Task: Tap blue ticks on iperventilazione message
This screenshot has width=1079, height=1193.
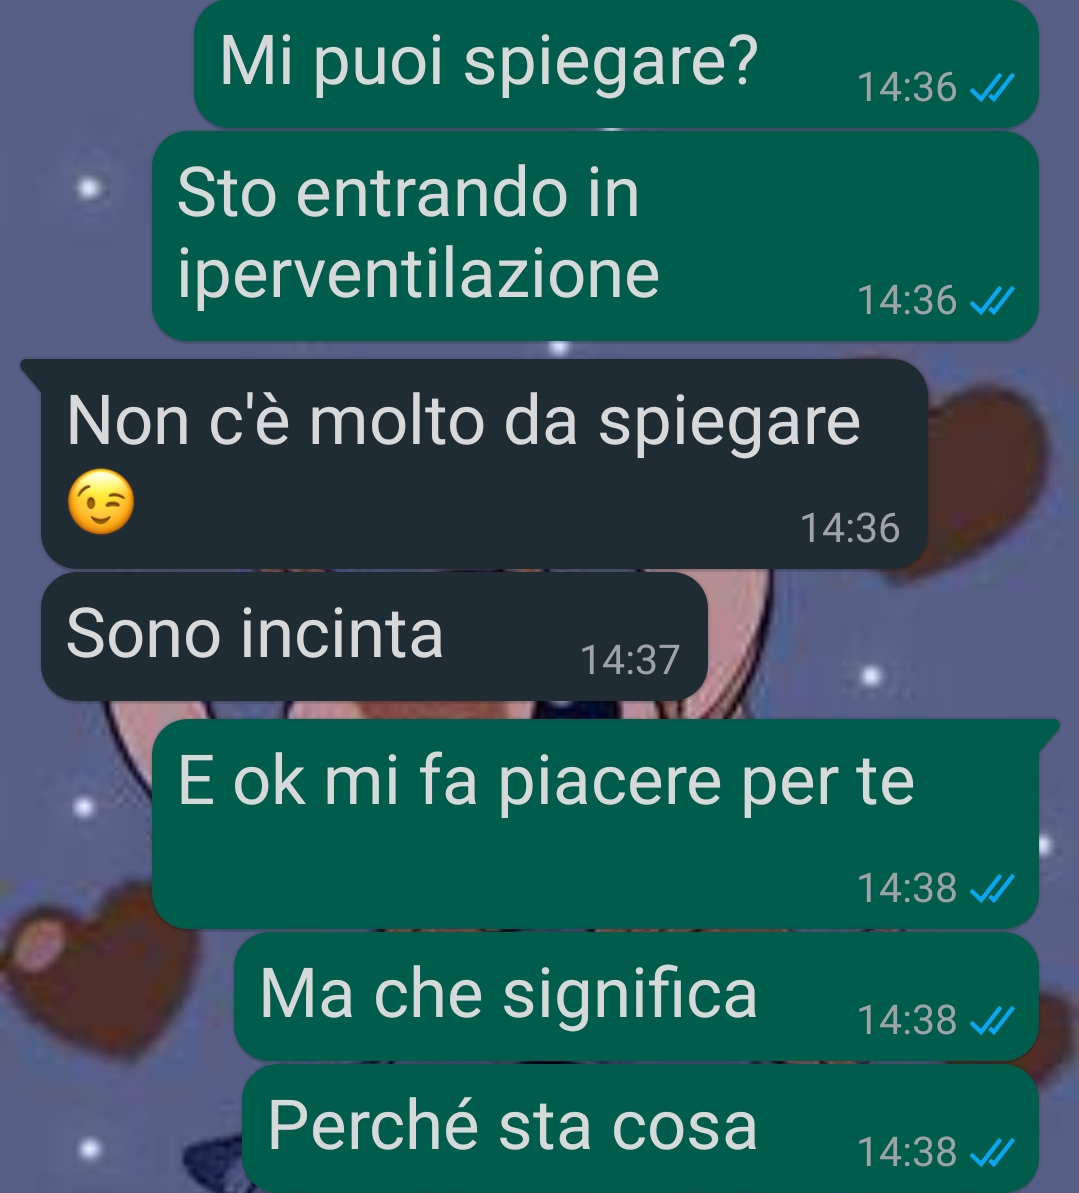Action: click(x=992, y=301)
